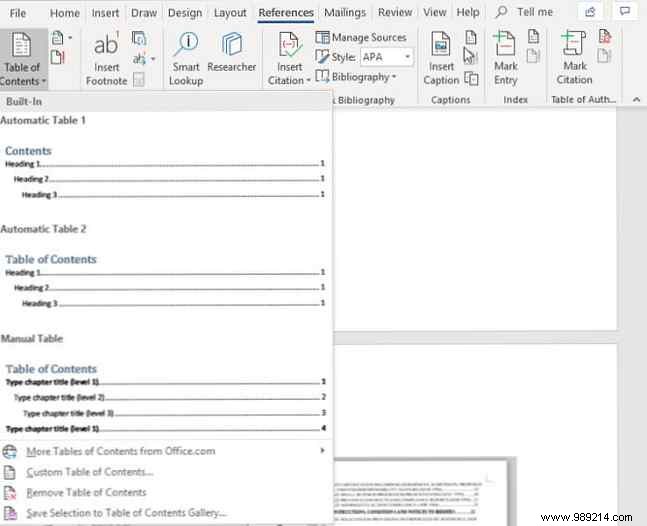Click the Cross-reference icon
Screen dimensions: 647x526
tap(471, 78)
